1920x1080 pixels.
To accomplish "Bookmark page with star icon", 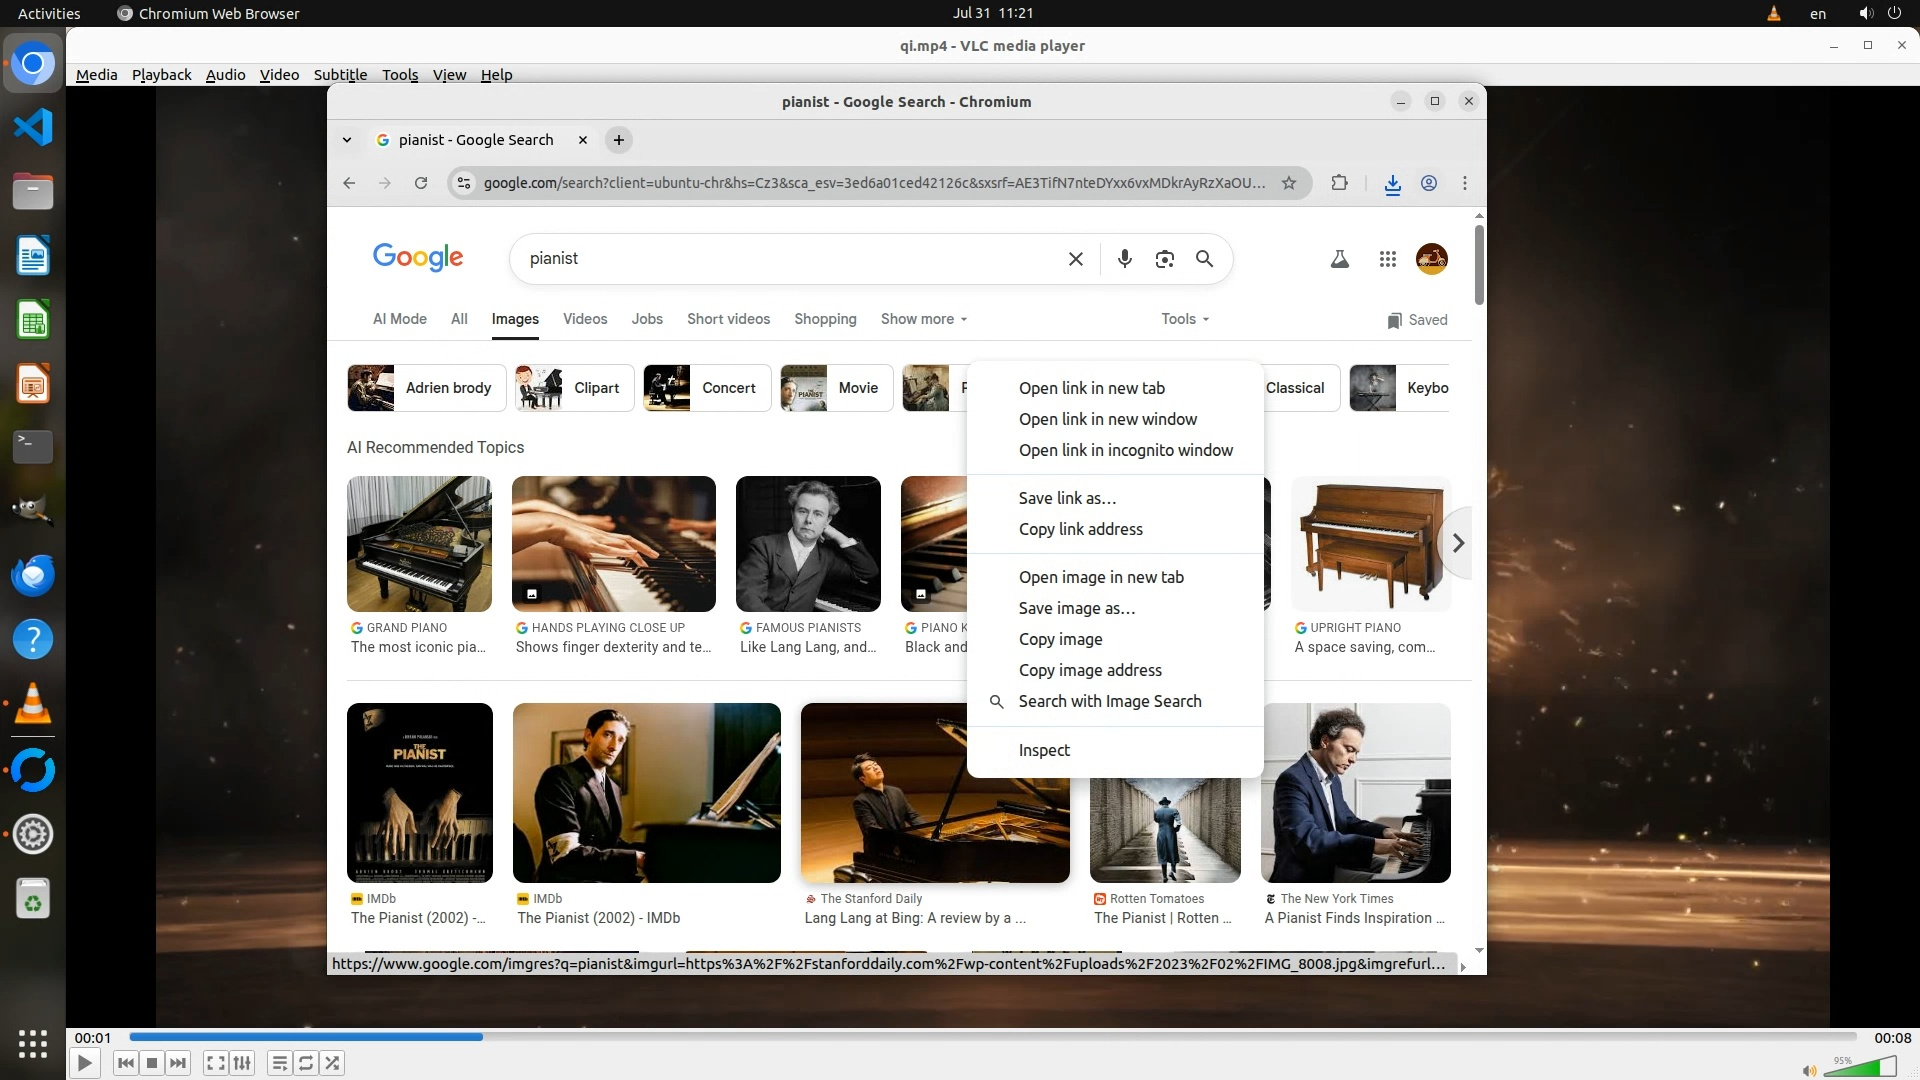I will (1289, 183).
